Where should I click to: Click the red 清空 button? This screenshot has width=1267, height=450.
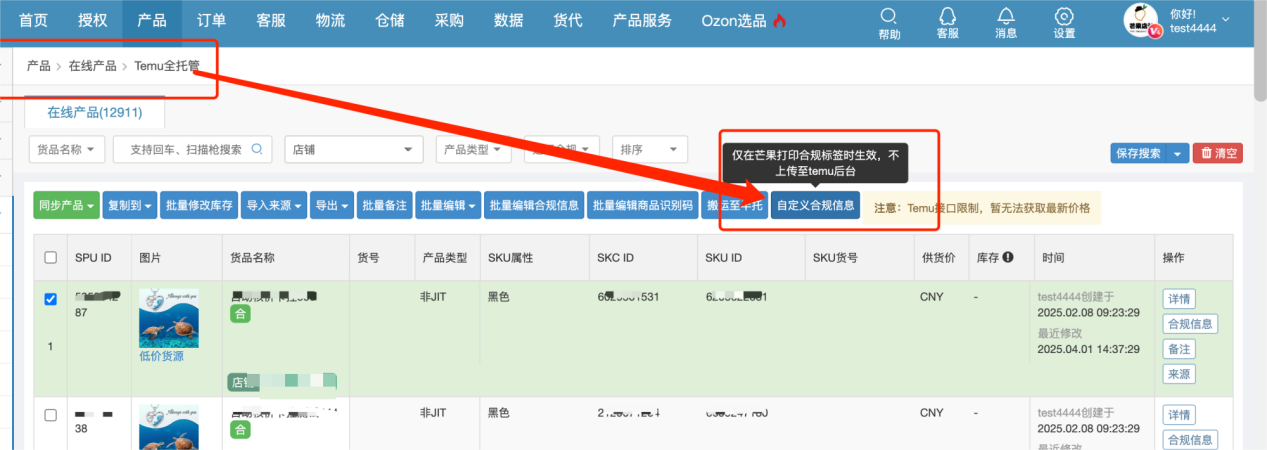[x=1217, y=153]
